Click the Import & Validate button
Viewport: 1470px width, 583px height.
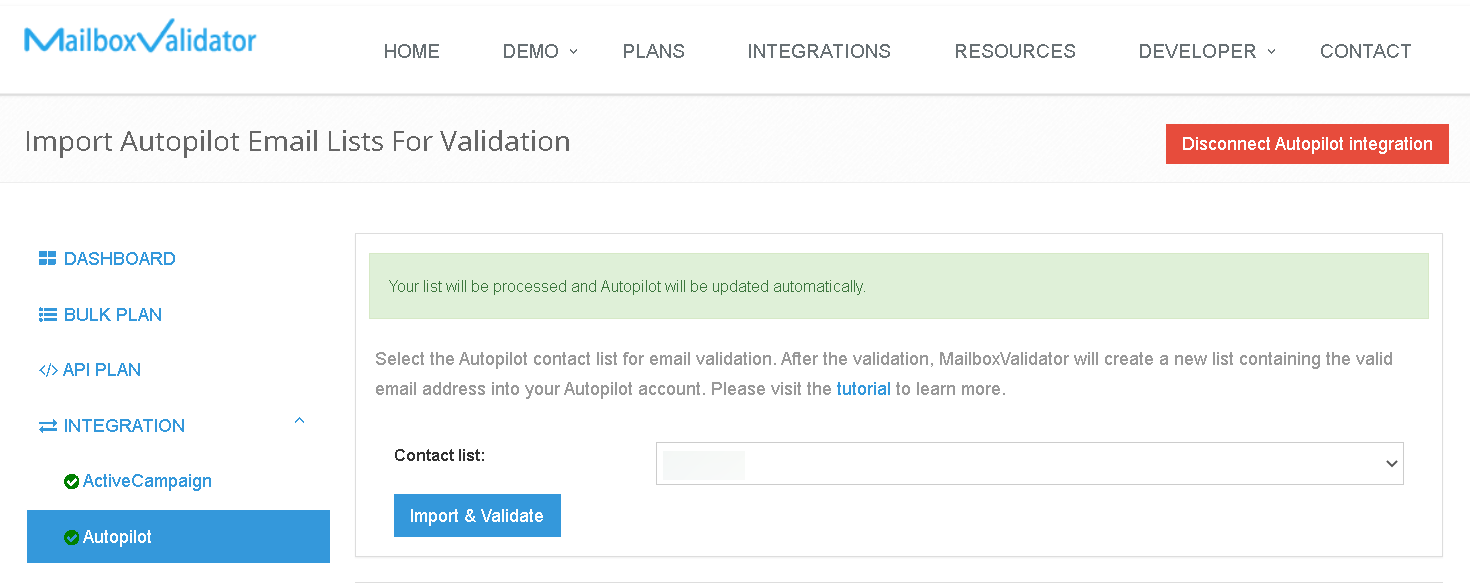(x=477, y=515)
